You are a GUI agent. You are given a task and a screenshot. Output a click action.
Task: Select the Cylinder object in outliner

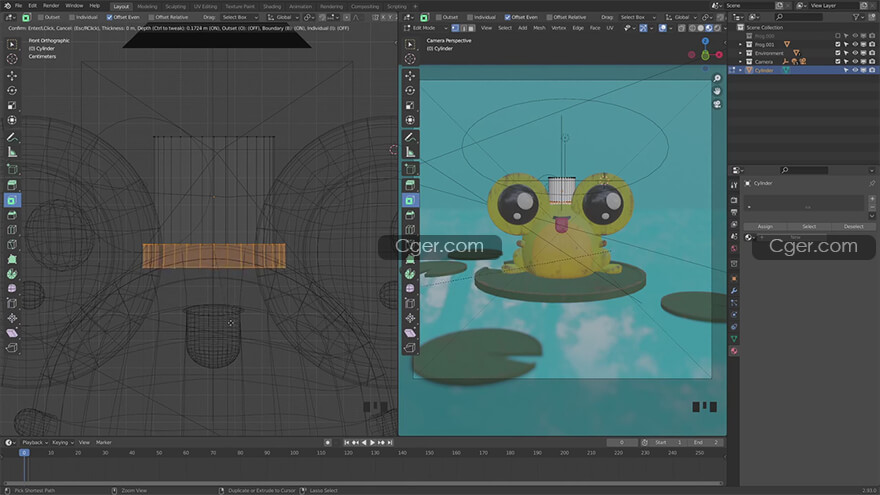tap(764, 70)
